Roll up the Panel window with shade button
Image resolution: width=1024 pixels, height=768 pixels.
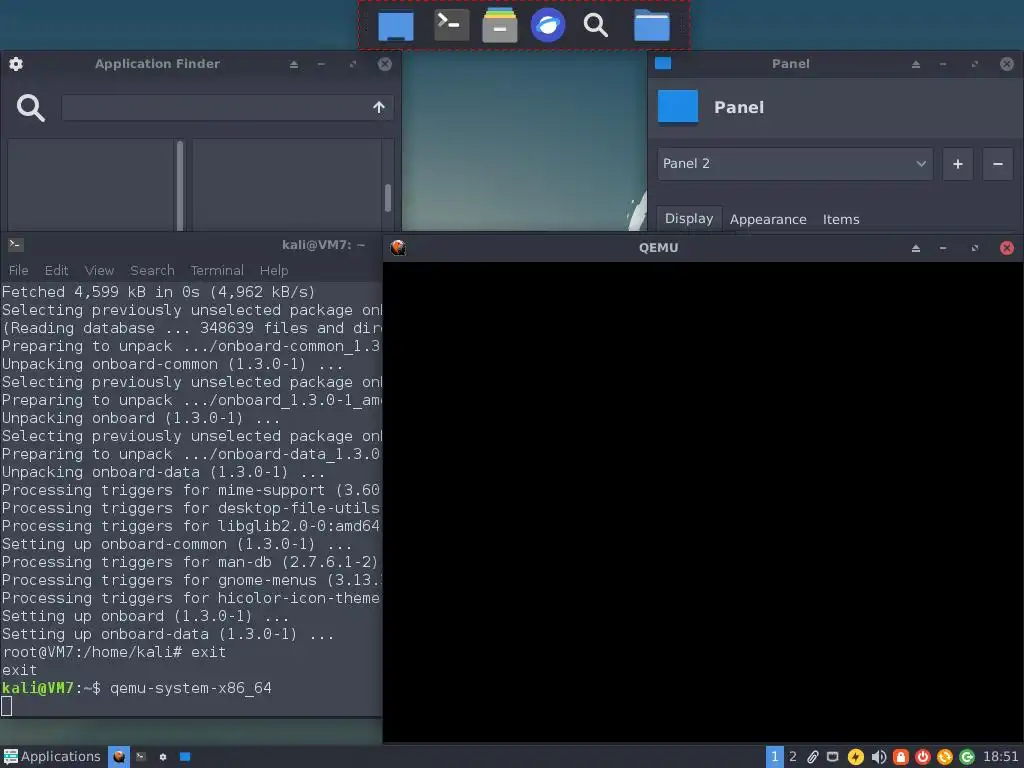pos(916,64)
